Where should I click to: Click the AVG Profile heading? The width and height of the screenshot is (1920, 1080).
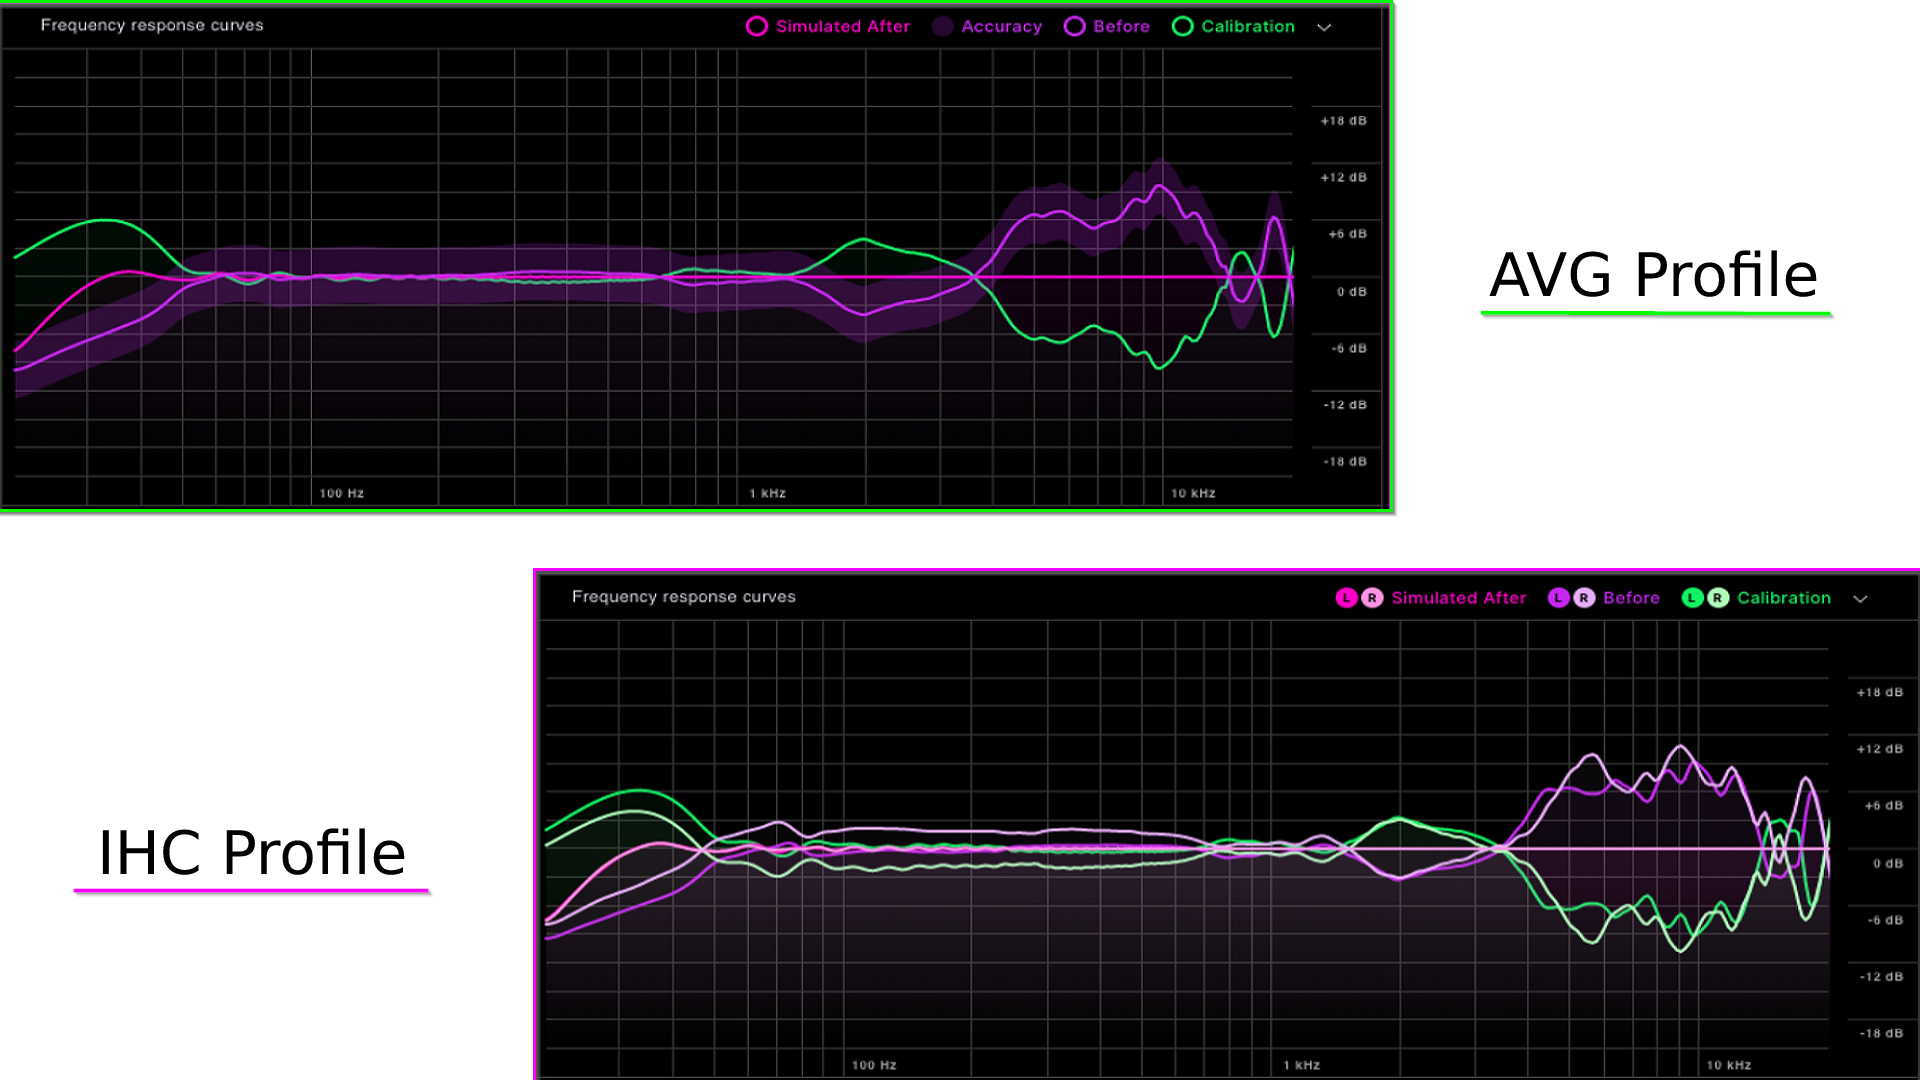pos(1653,275)
